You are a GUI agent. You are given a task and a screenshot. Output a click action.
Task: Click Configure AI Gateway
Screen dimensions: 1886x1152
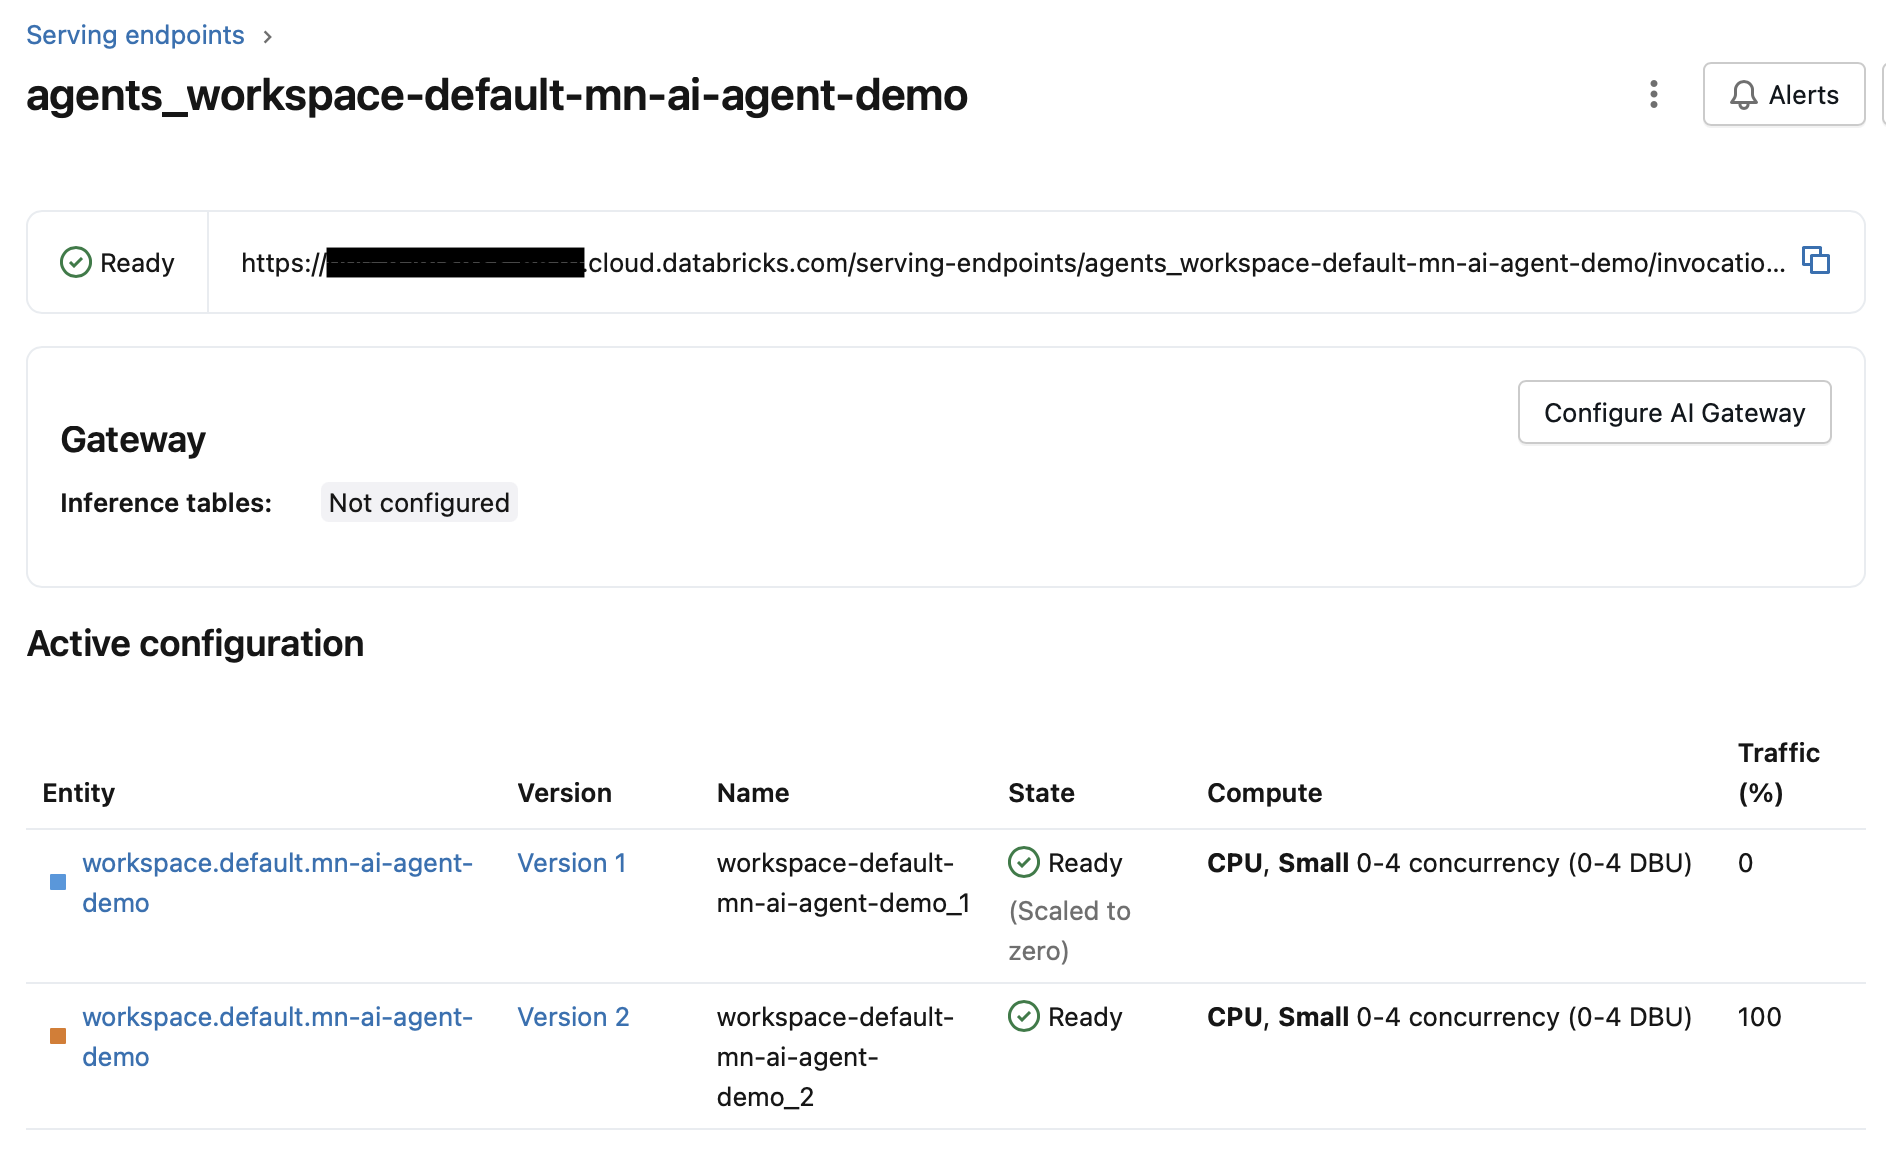coord(1675,412)
